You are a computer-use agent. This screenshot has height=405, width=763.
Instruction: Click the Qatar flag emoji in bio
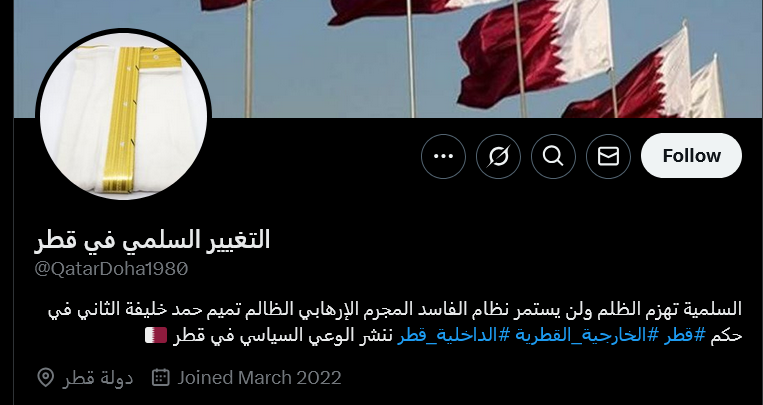(x=156, y=335)
